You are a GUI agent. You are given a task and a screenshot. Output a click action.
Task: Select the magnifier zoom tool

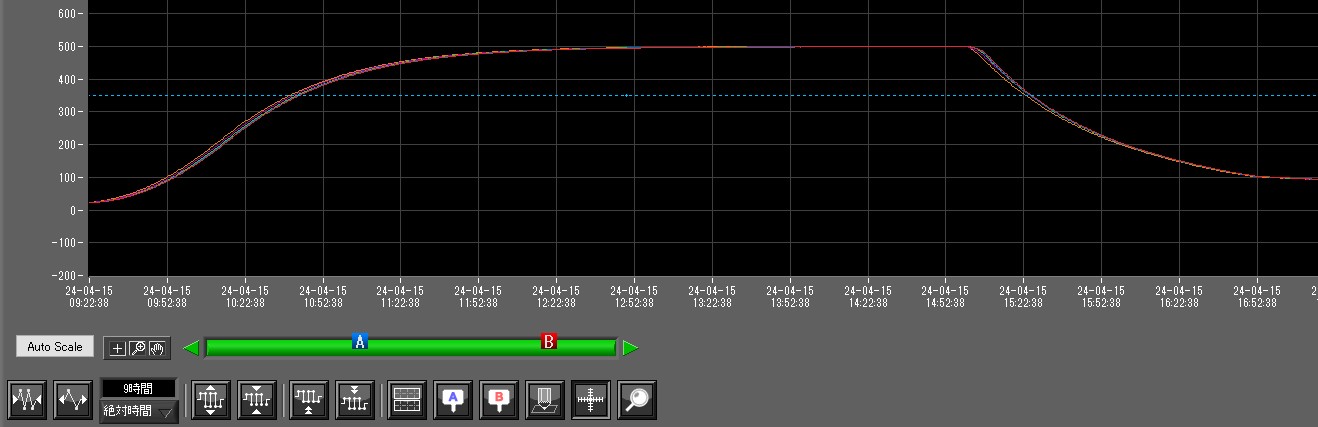coord(138,348)
